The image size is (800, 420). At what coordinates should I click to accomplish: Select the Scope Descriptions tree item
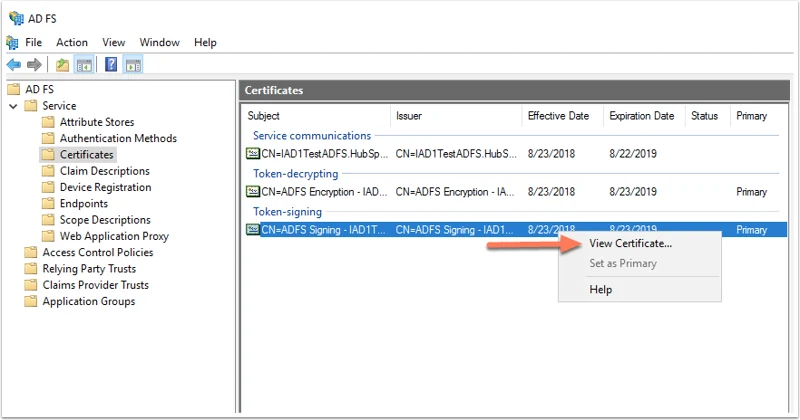pos(105,220)
